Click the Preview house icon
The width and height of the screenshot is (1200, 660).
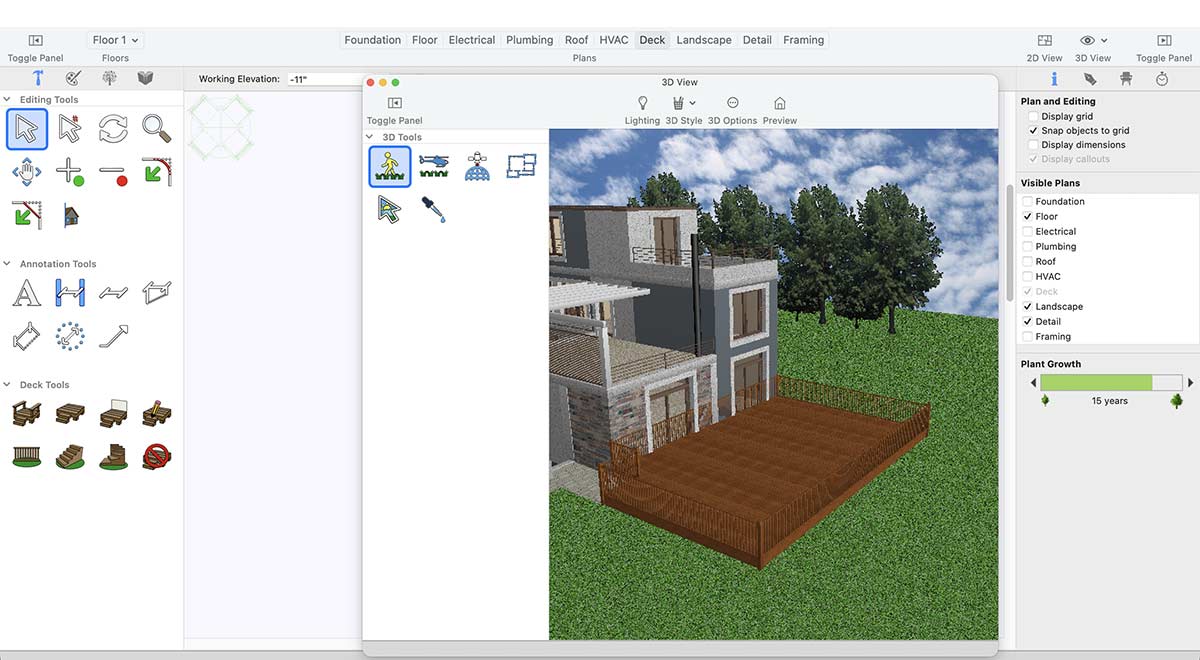click(779, 104)
